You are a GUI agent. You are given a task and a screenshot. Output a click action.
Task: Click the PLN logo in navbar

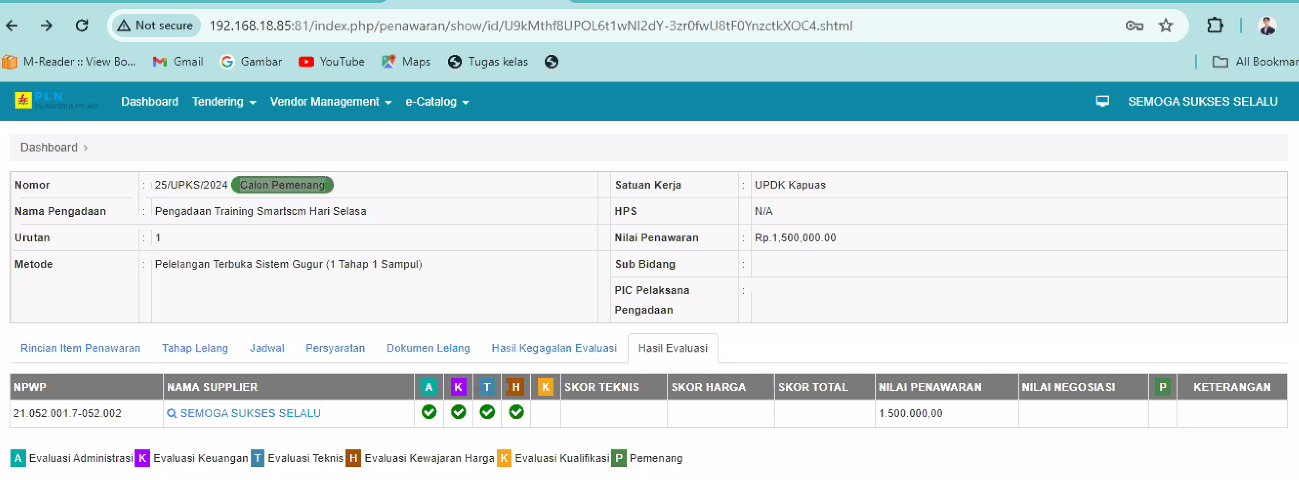[56, 101]
